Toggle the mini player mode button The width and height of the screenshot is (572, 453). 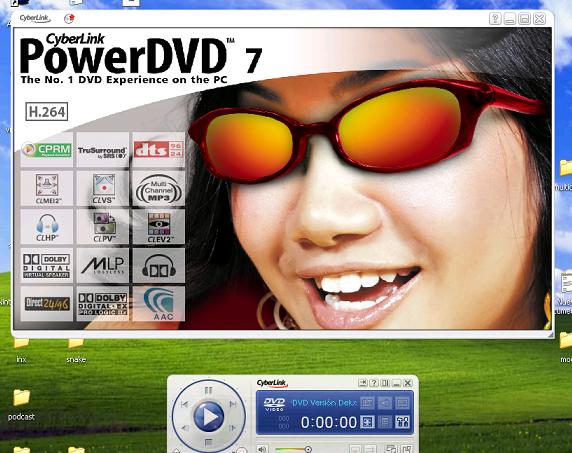(x=363, y=383)
